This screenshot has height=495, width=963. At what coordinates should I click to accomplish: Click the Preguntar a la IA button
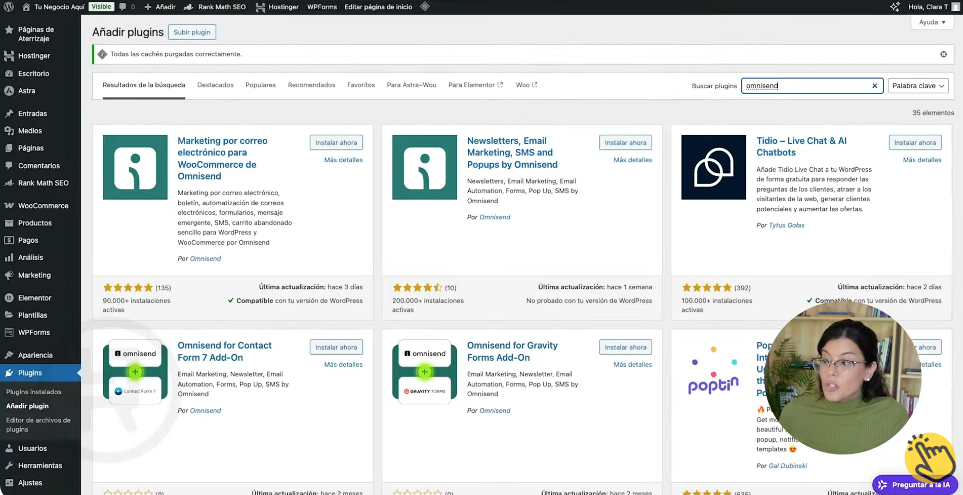click(x=914, y=485)
